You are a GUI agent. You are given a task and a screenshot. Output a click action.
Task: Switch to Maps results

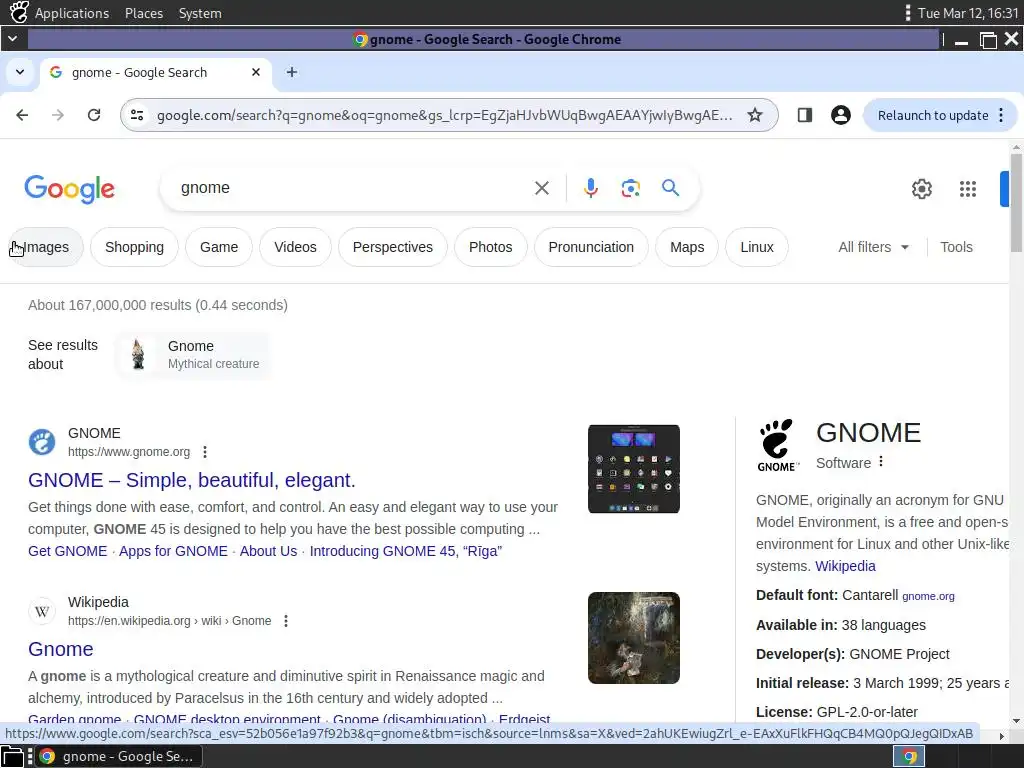pos(687,247)
